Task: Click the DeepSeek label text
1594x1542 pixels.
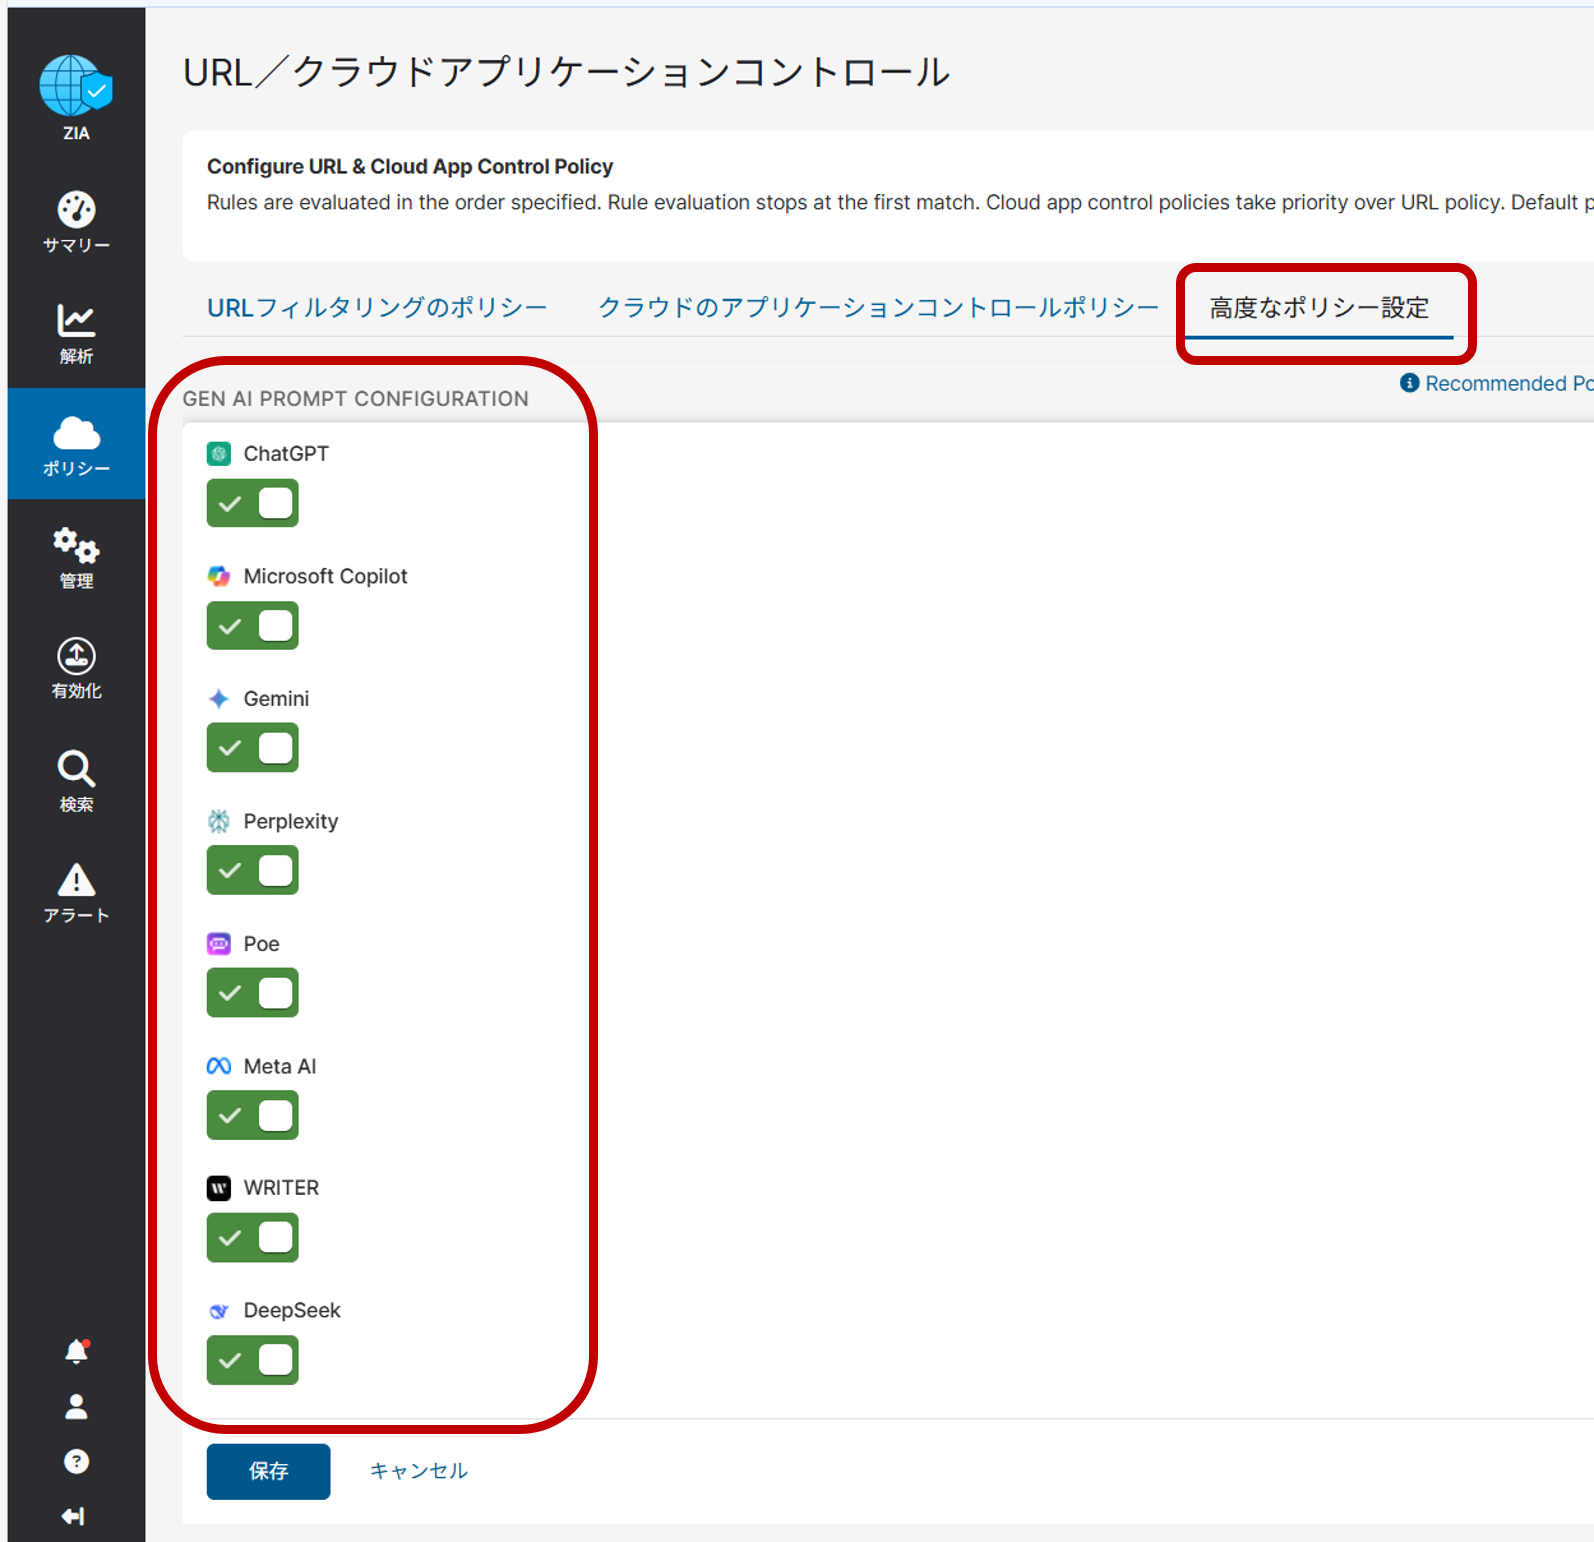Action: 292,1311
